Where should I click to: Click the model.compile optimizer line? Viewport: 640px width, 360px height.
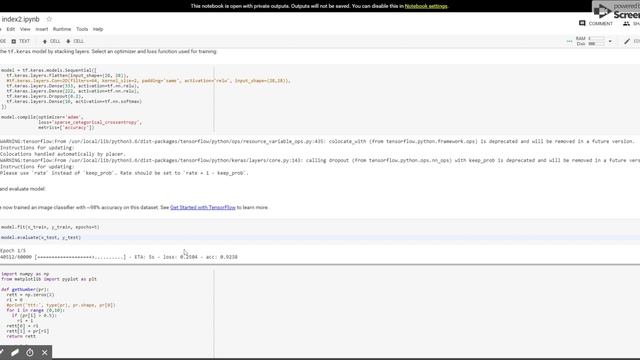click(x=42, y=117)
